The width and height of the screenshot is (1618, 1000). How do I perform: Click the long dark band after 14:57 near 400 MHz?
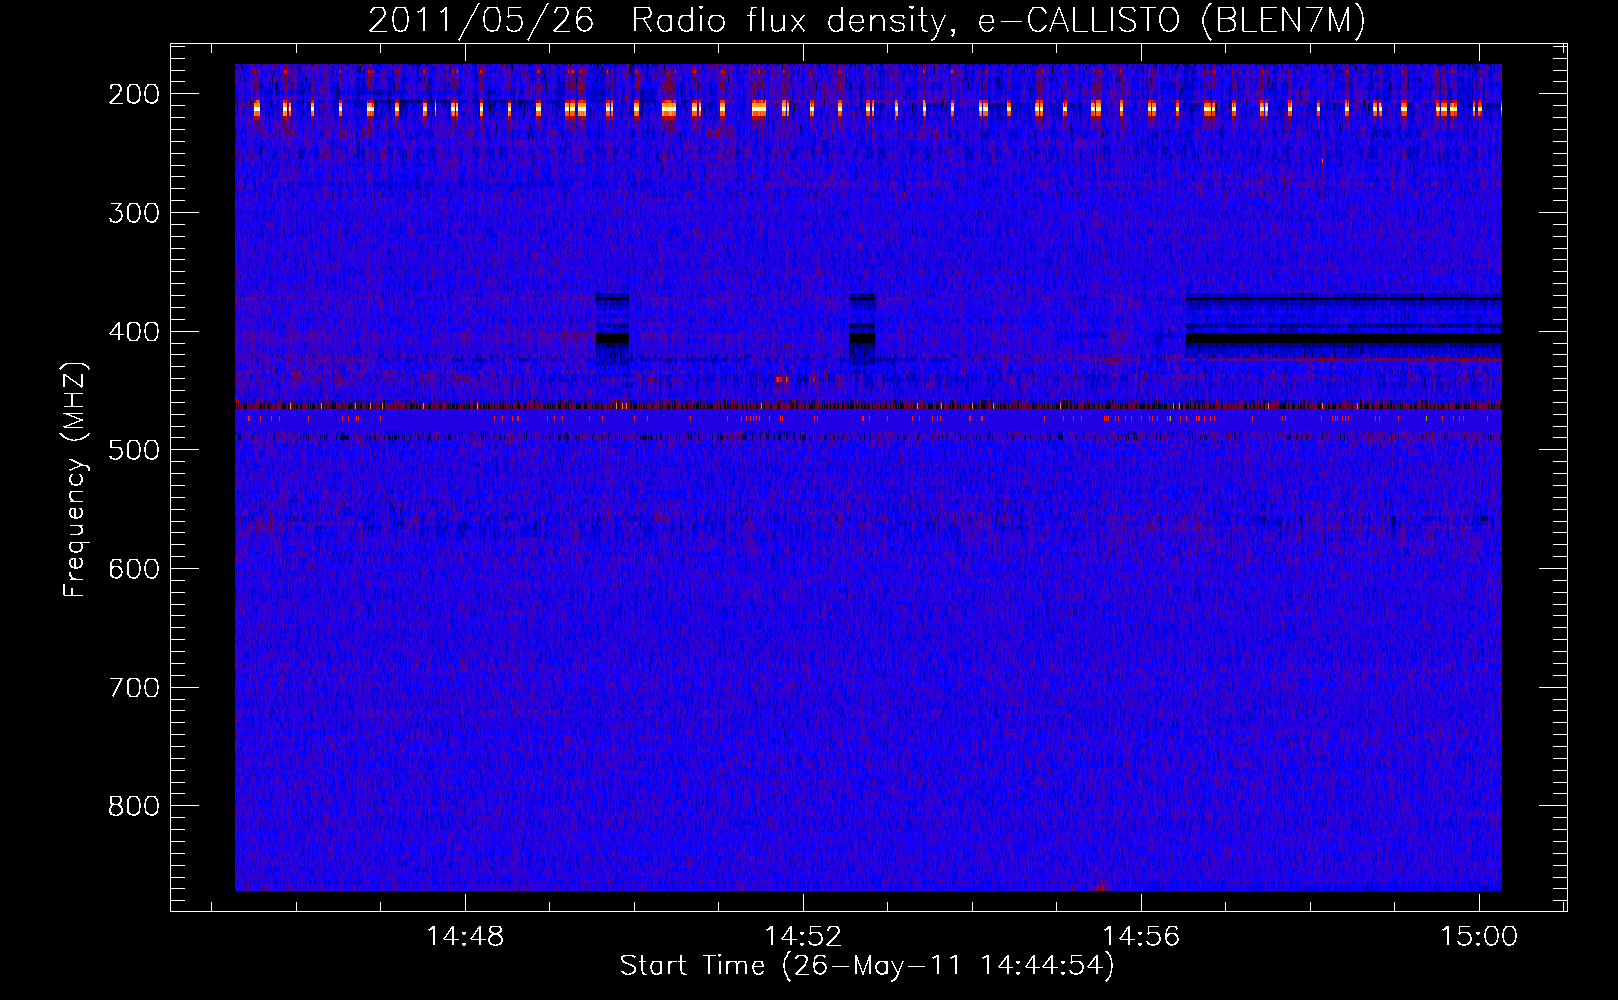coord(1344,338)
